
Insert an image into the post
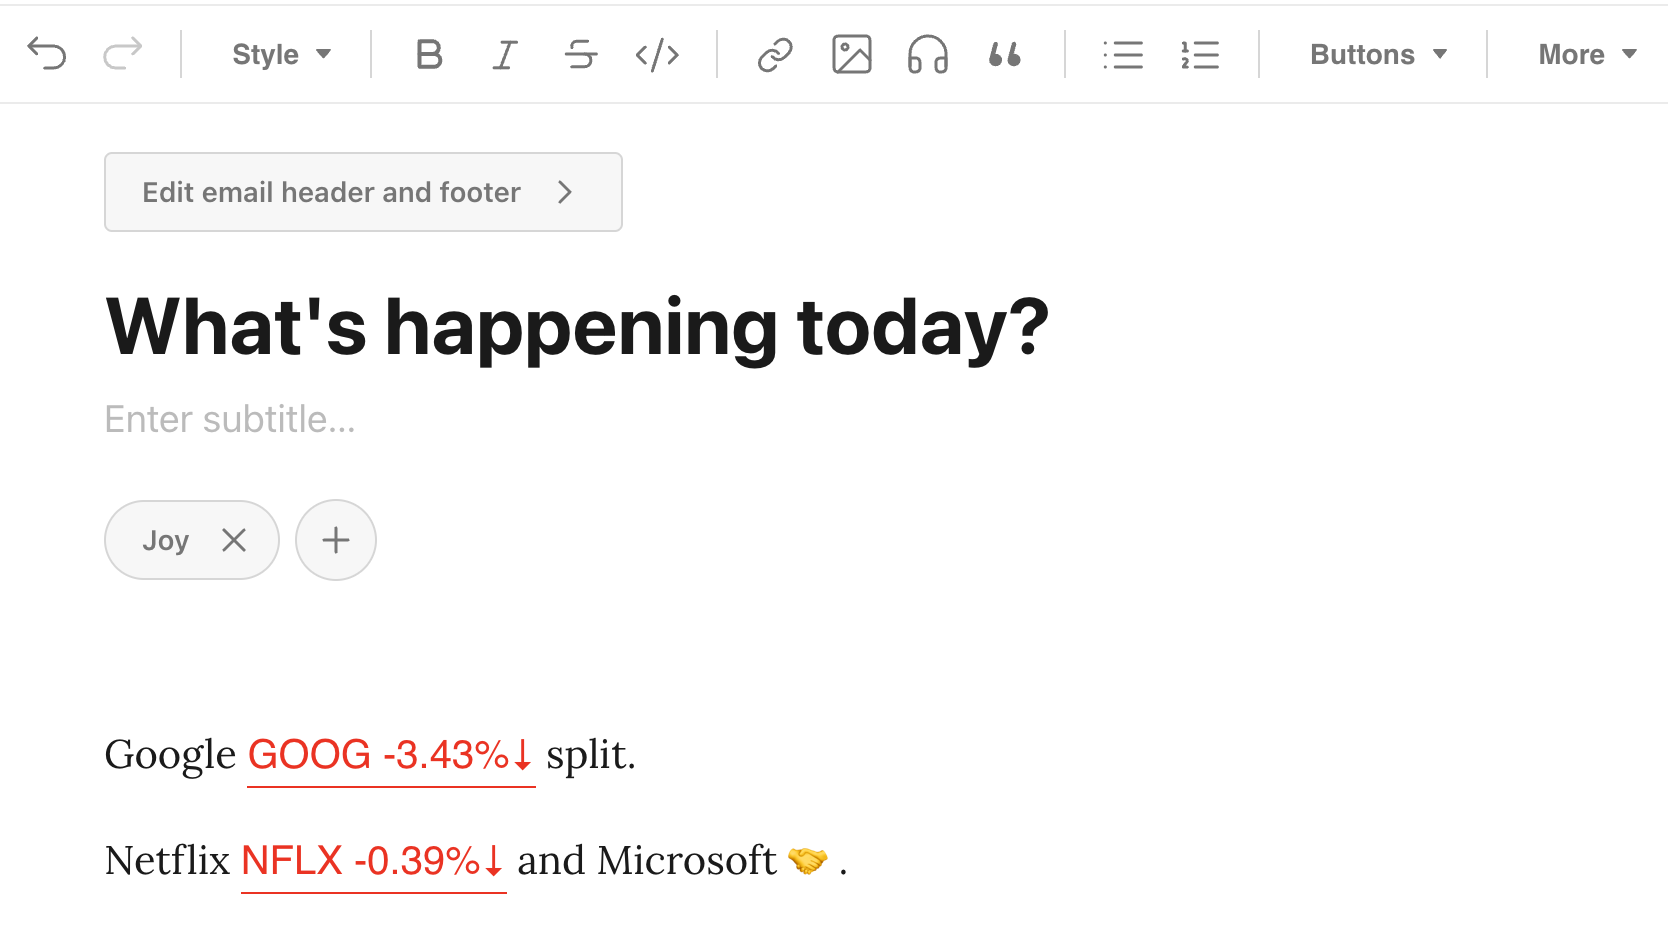pos(852,54)
